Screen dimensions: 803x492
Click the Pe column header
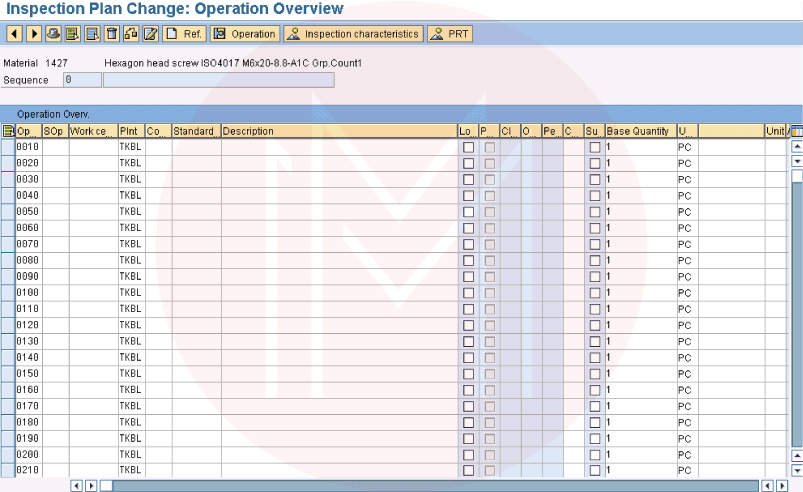[x=553, y=131]
